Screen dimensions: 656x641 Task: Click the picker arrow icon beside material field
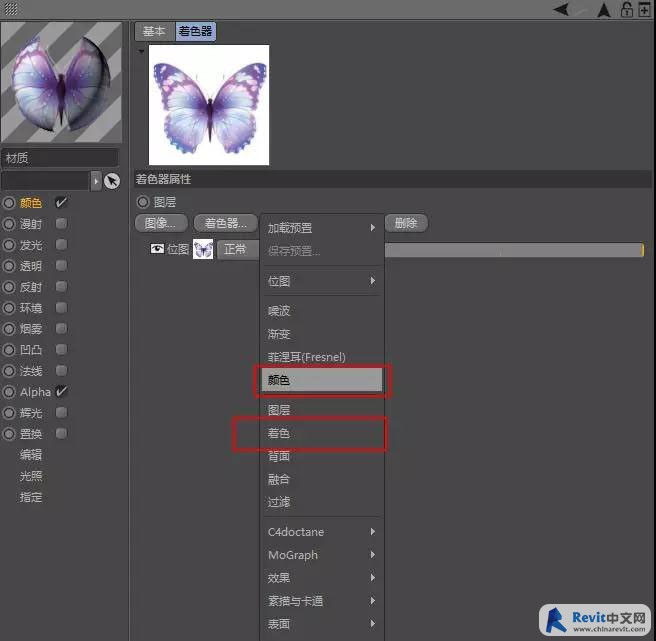point(112,181)
